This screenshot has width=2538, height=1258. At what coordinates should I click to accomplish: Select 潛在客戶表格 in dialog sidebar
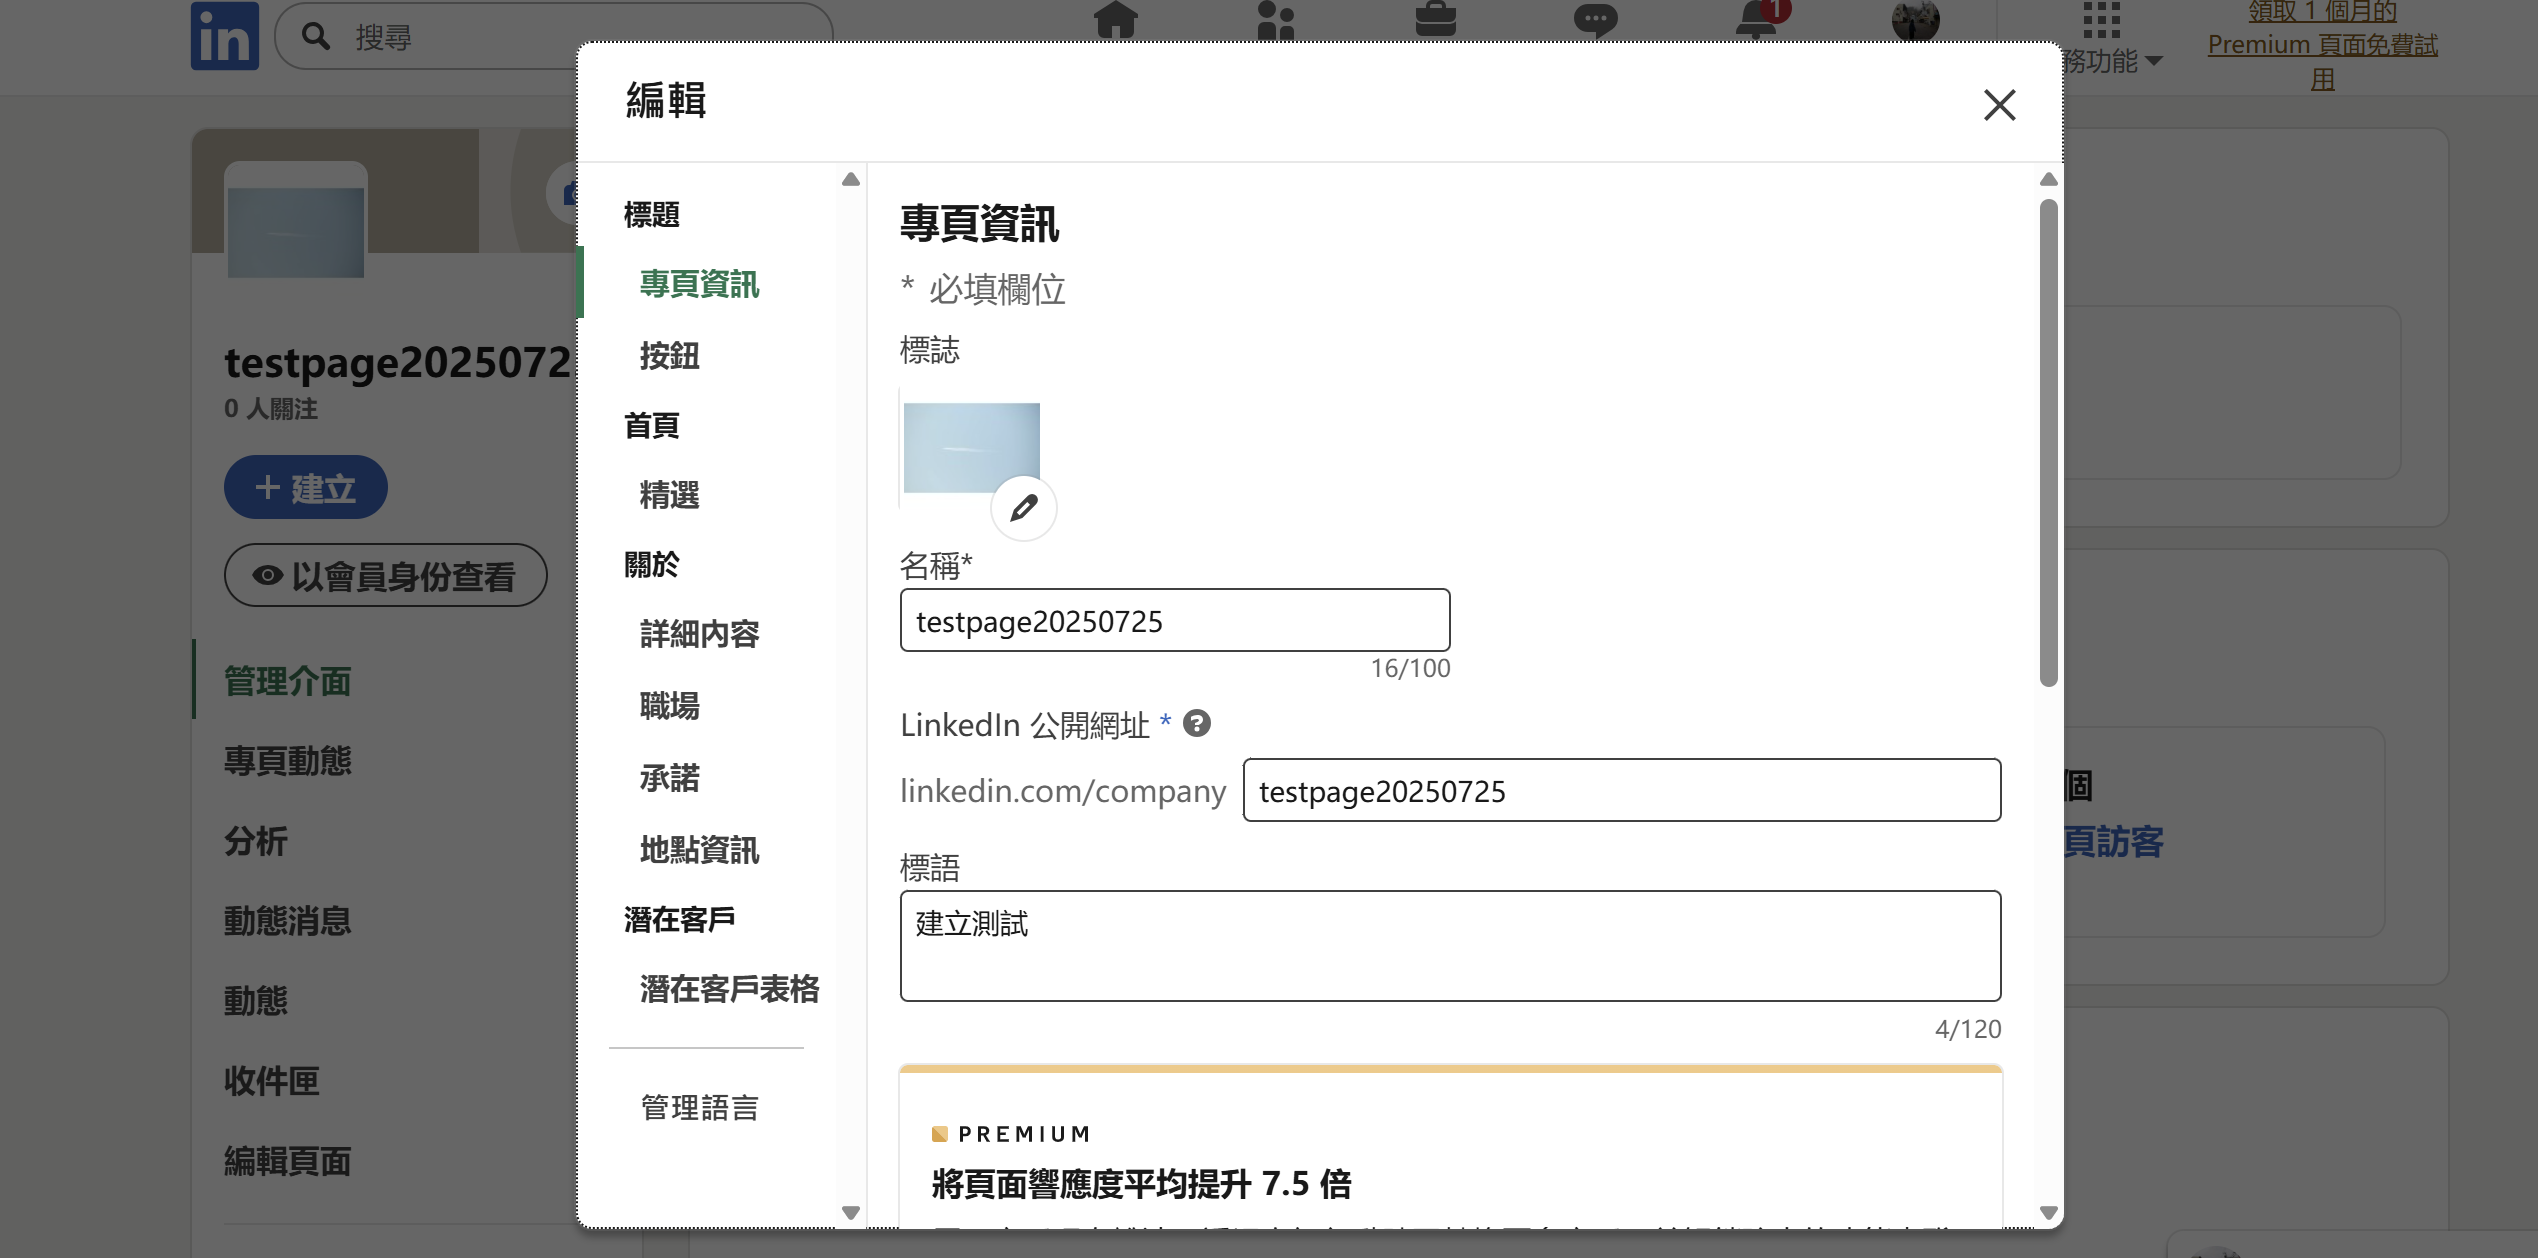(x=729, y=989)
